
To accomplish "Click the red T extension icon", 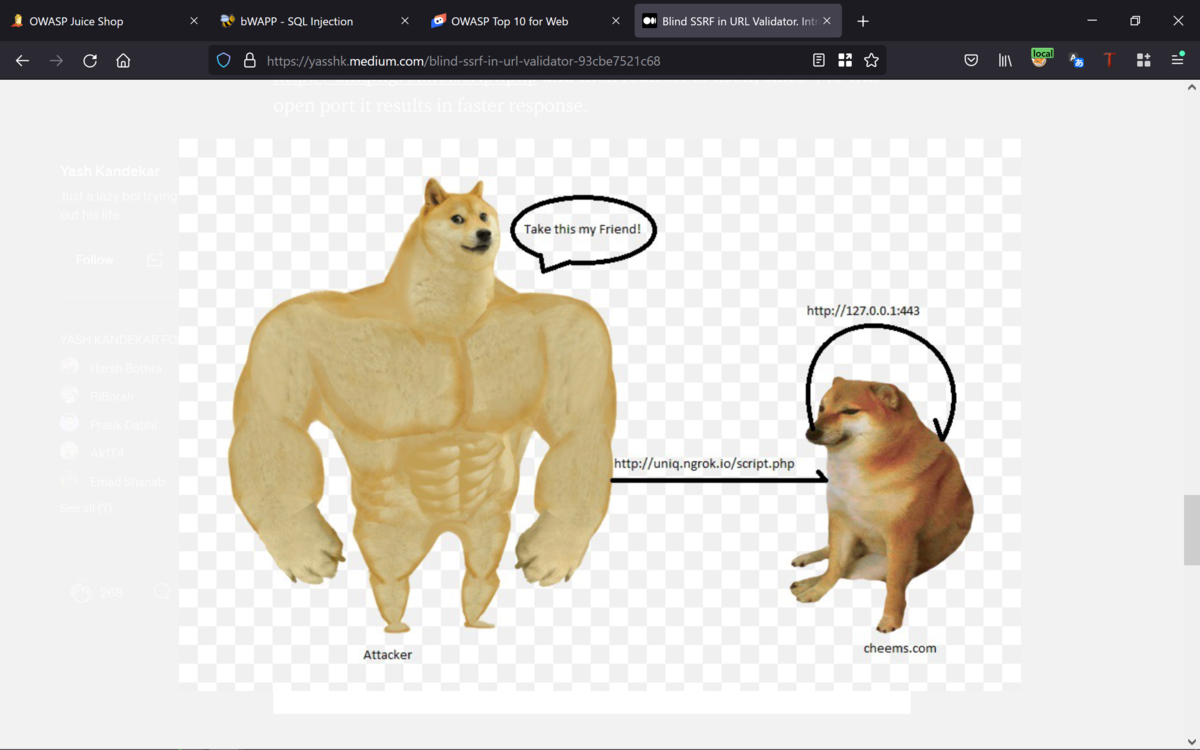I will 1109,60.
